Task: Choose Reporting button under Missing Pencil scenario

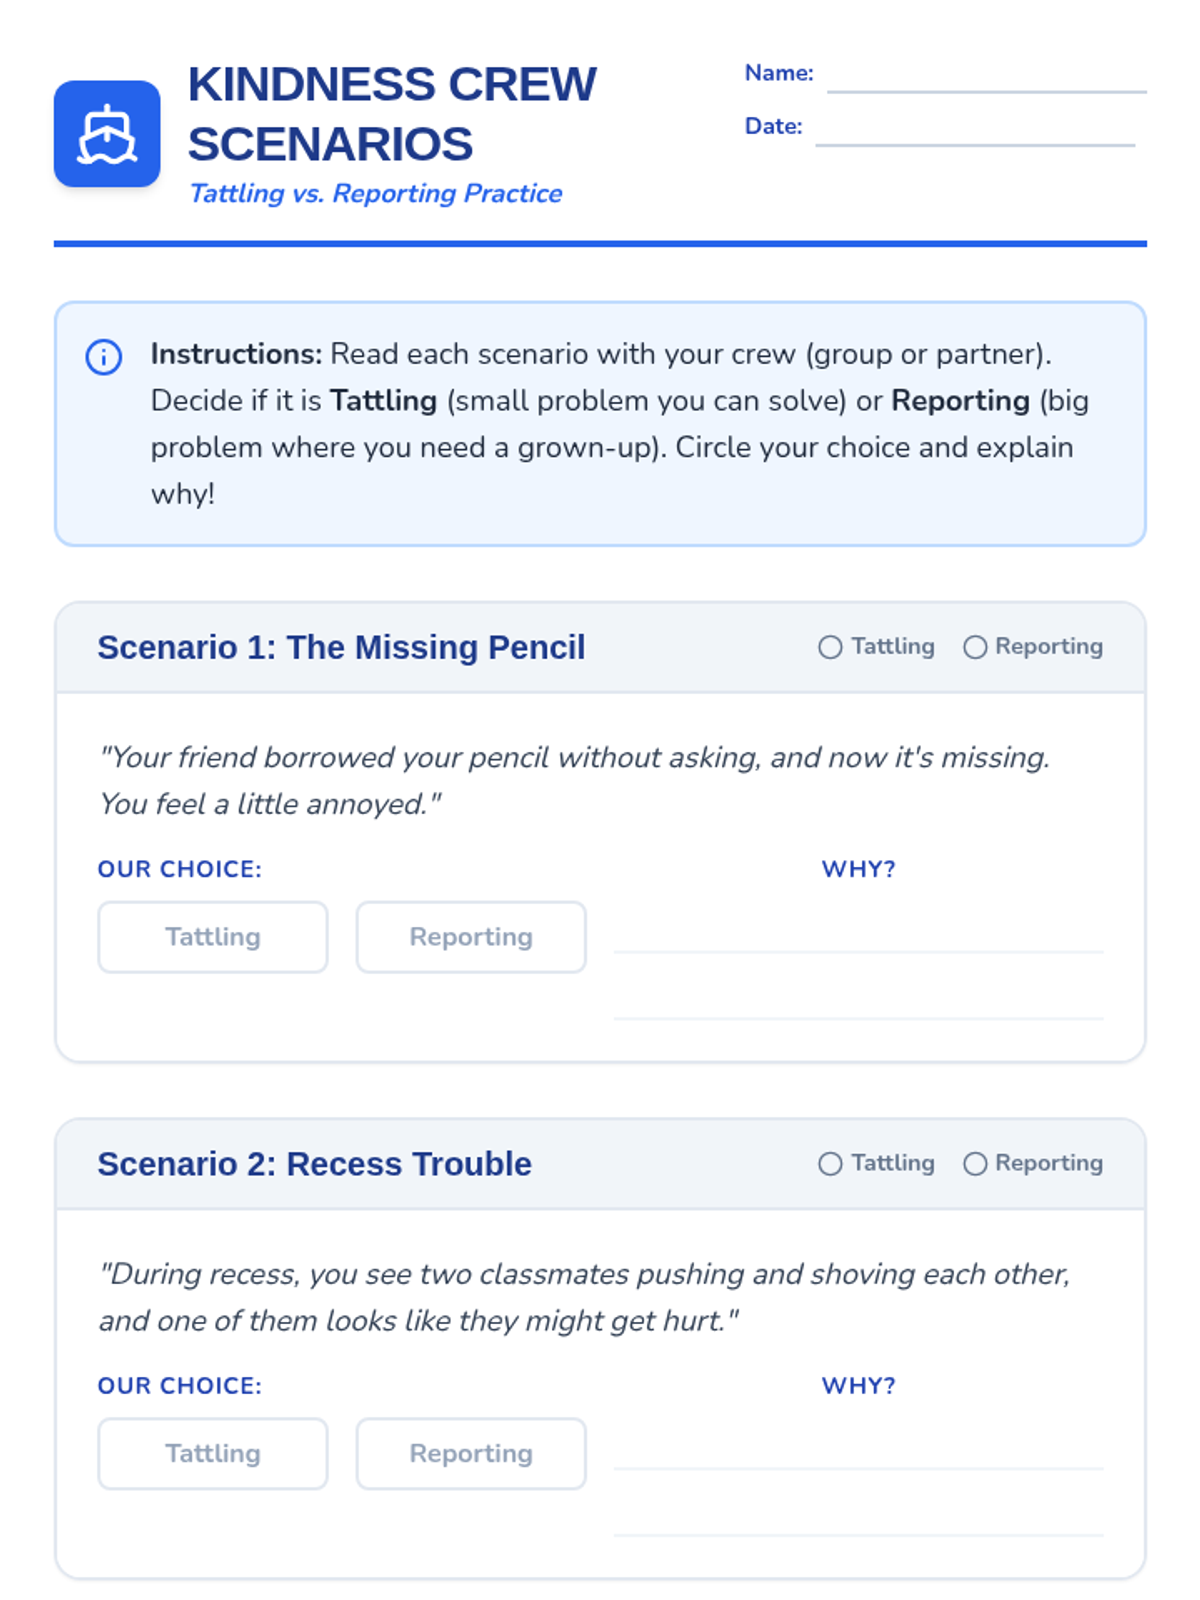Action: (x=471, y=937)
